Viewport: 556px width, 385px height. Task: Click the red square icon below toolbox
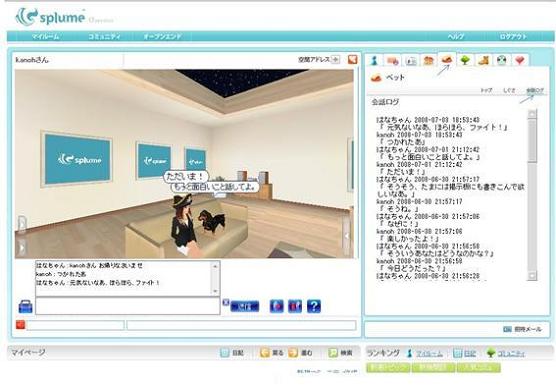tap(21, 324)
